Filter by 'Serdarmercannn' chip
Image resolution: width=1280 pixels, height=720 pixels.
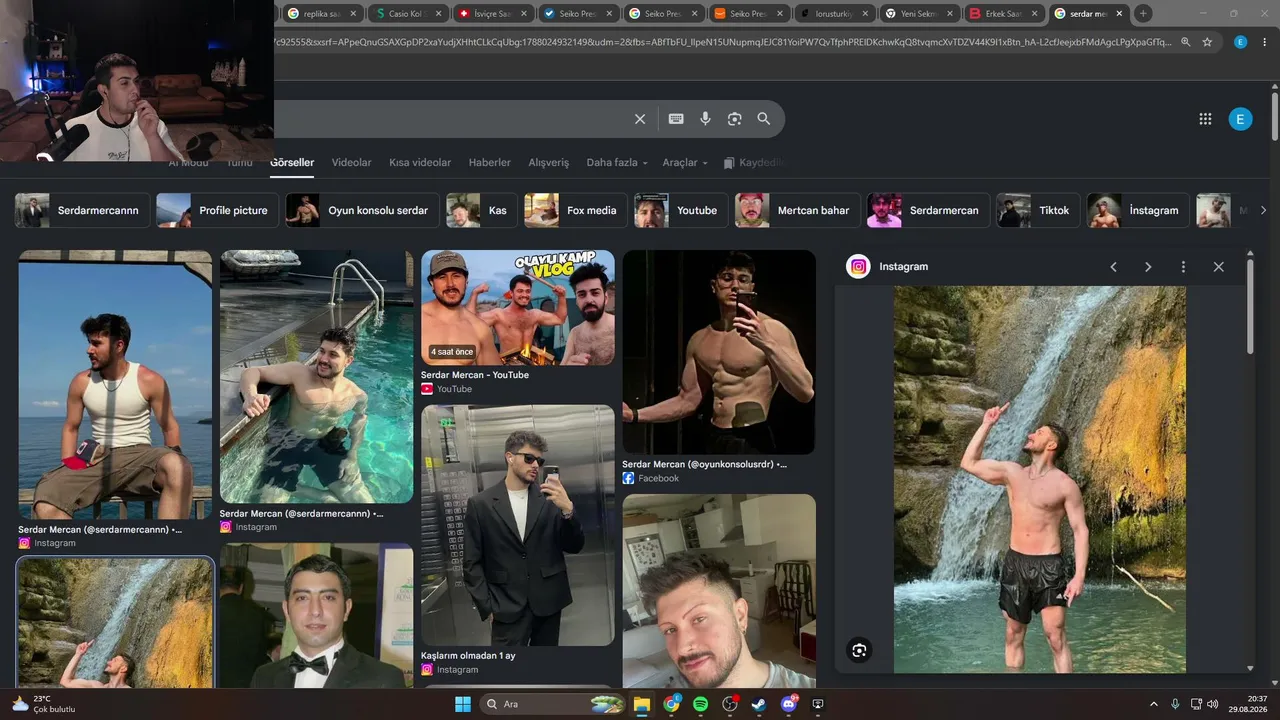[83, 211]
